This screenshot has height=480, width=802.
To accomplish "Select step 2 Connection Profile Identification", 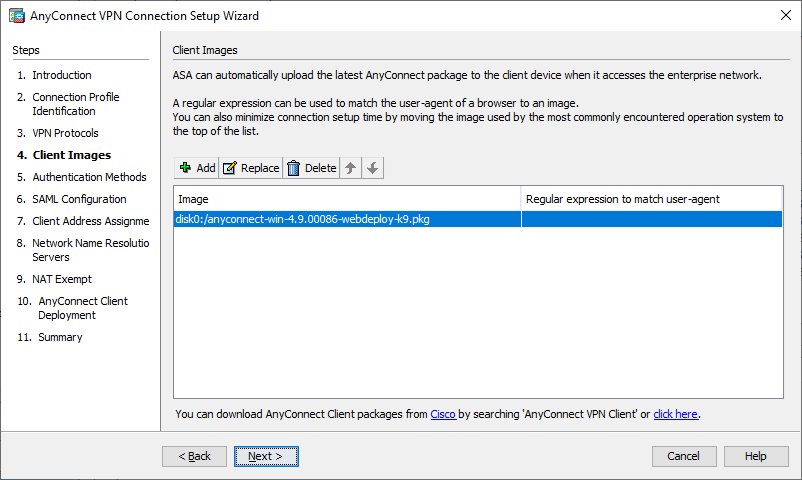I will click(x=68, y=104).
